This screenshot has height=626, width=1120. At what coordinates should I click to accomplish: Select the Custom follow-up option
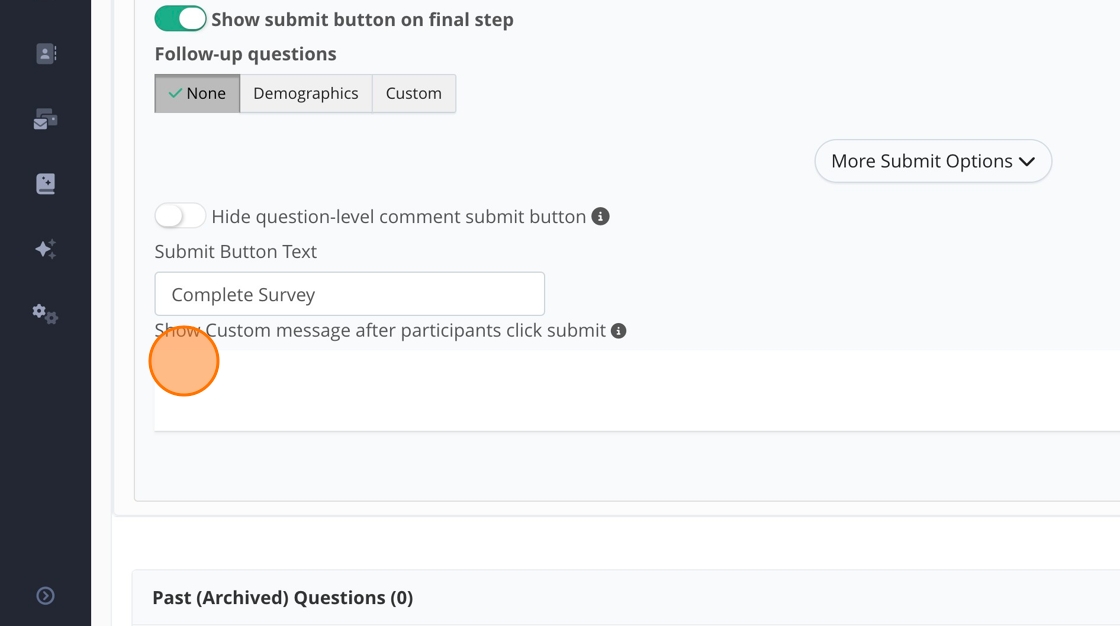(413, 93)
